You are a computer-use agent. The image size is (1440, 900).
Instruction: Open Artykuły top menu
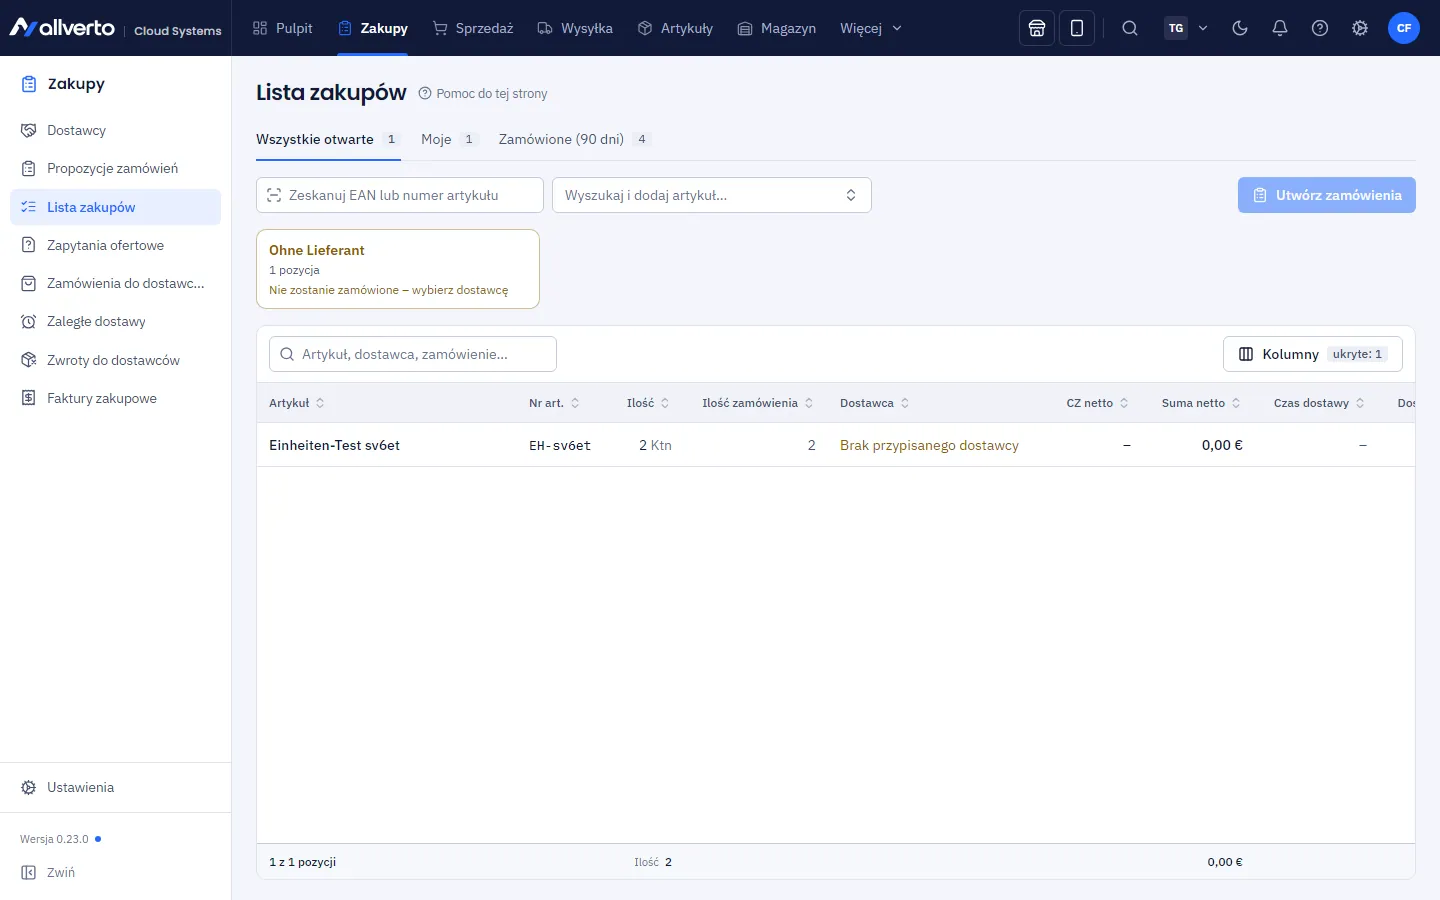click(675, 28)
